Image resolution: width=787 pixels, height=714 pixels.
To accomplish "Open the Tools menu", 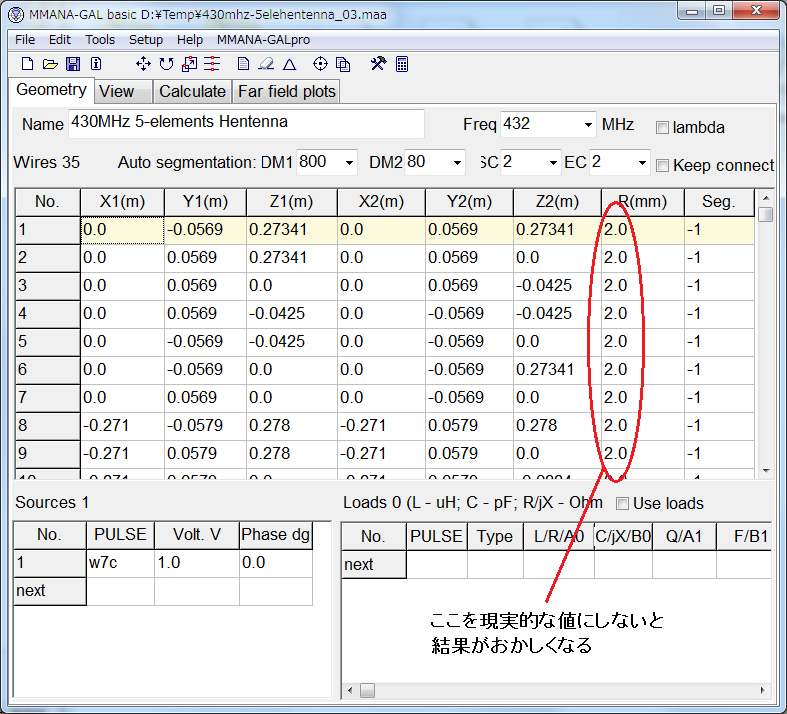I will pos(100,40).
